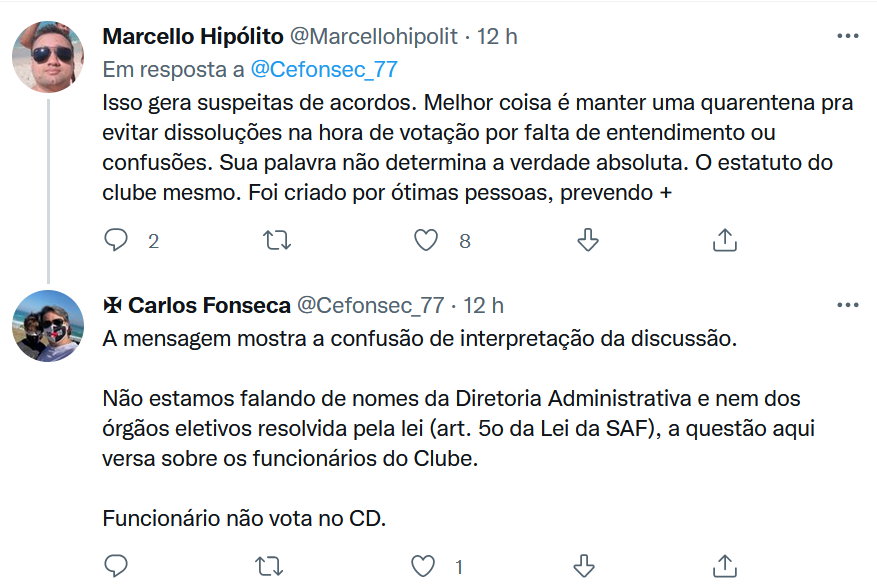Click the @Cefonsec_77 mention link
877x585 pixels.
coord(323,69)
